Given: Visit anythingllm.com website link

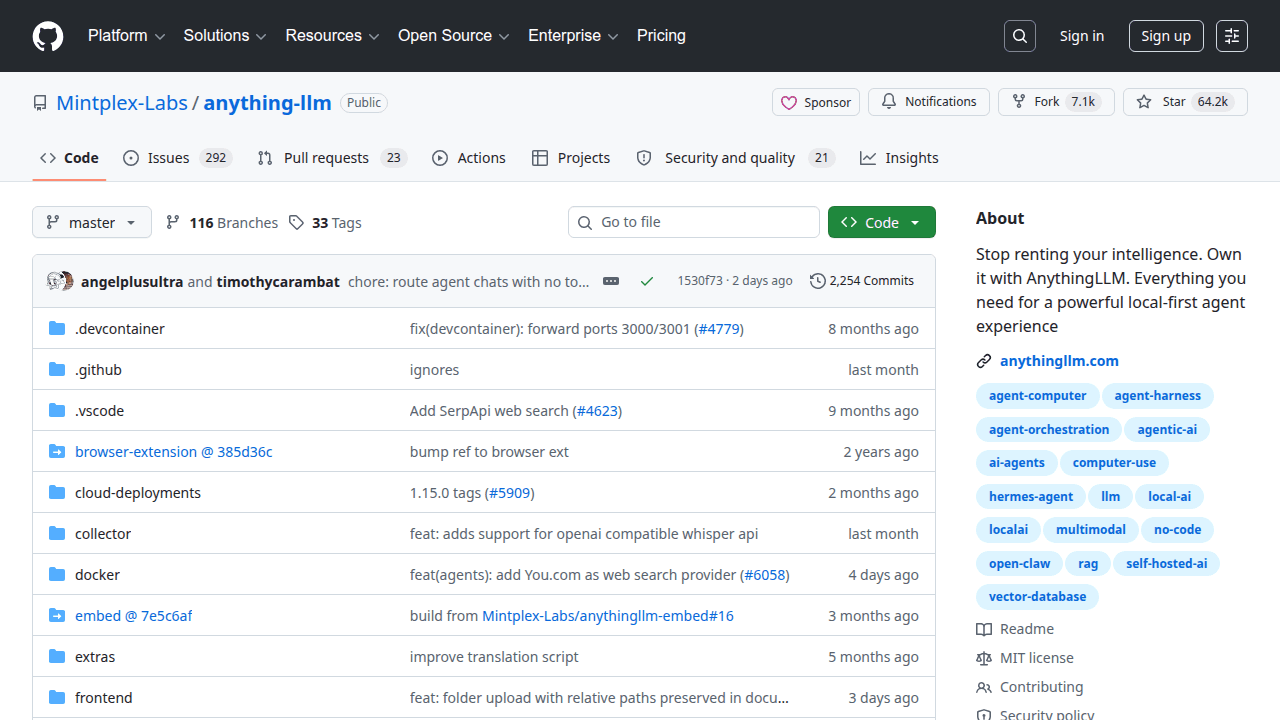Looking at the screenshot, I should tap(1059, 361).
